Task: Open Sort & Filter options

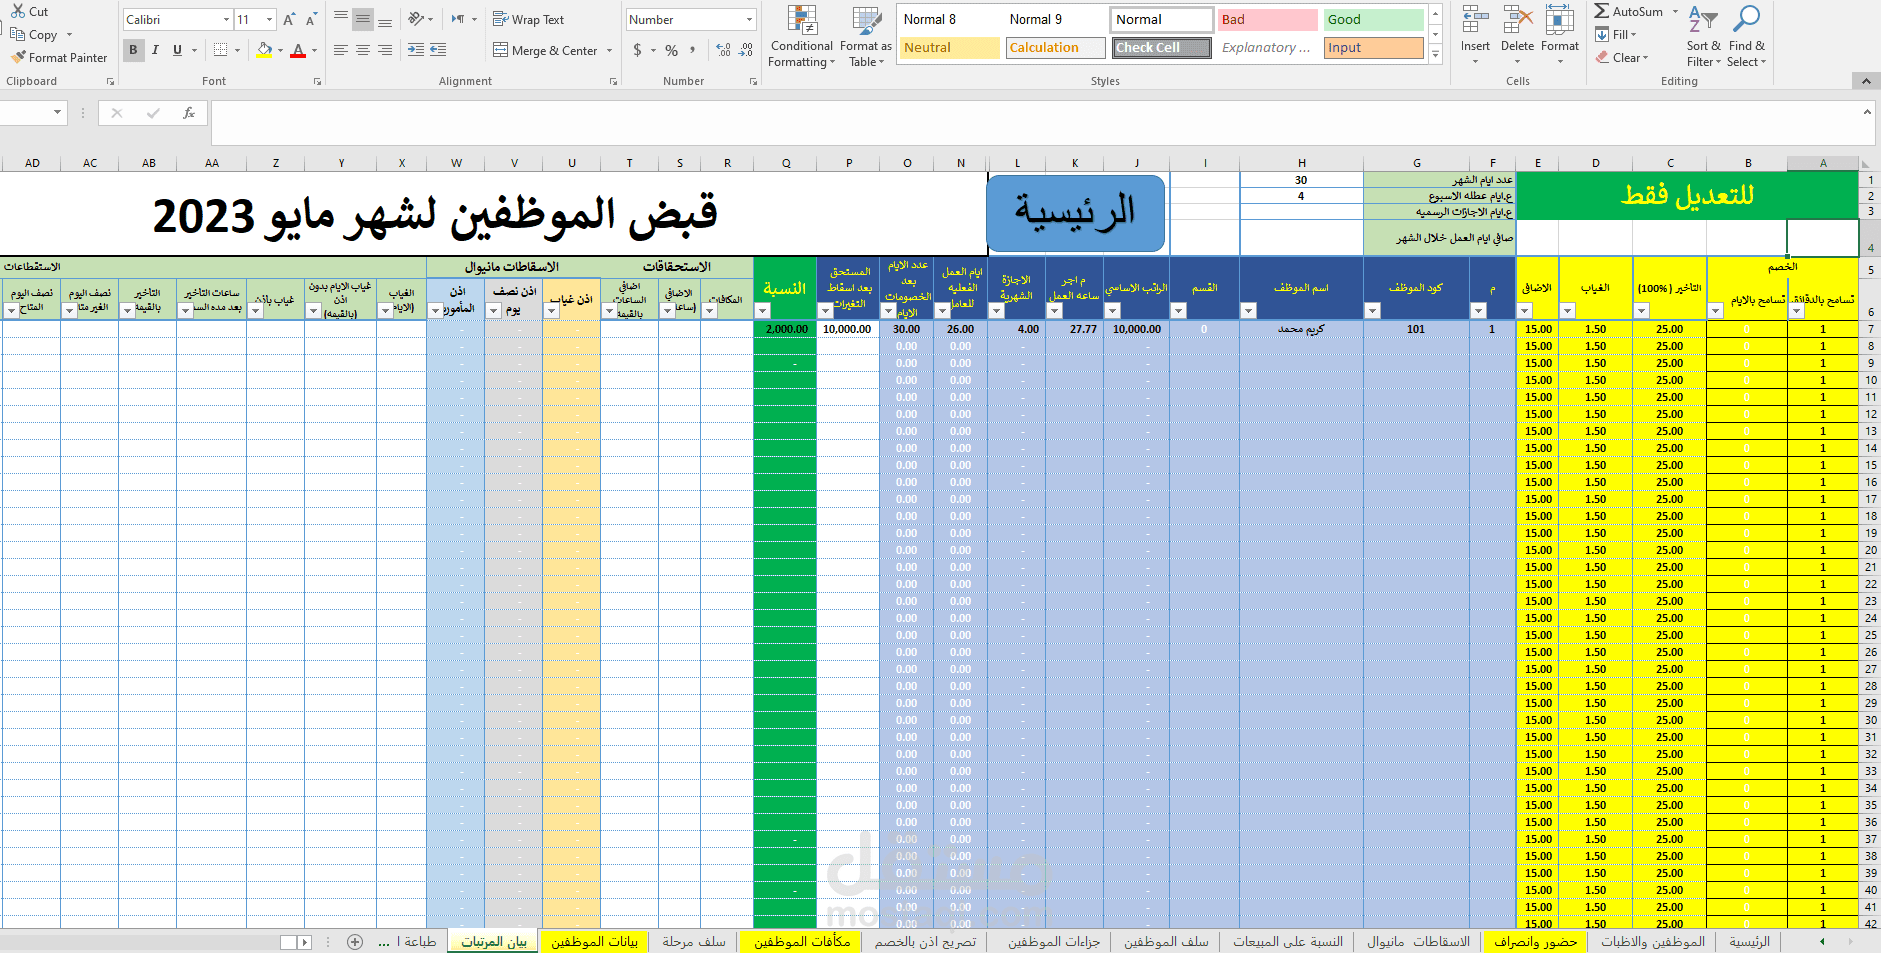Action: click(x=1703, y=37)
